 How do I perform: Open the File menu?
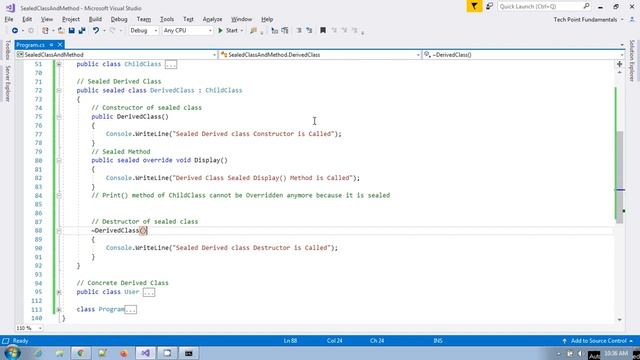[x=9, y=19]
